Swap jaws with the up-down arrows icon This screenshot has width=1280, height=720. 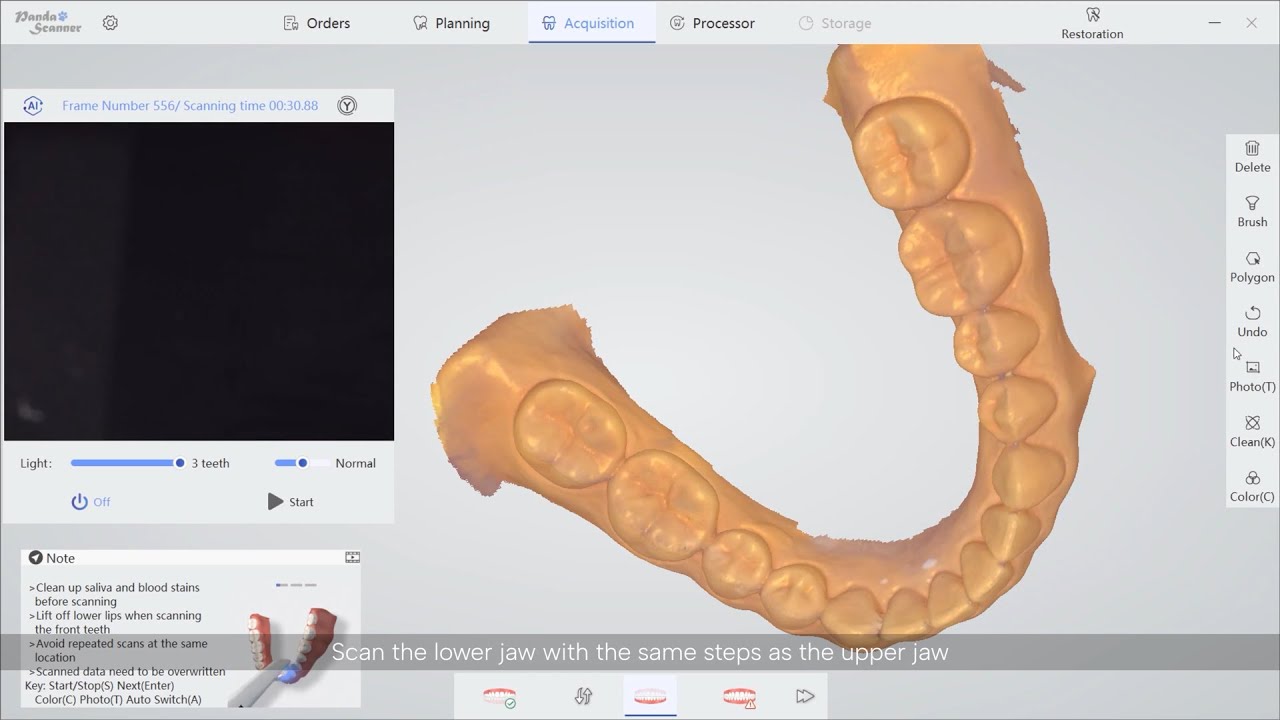pyautogui.click(x=584, y=696)
